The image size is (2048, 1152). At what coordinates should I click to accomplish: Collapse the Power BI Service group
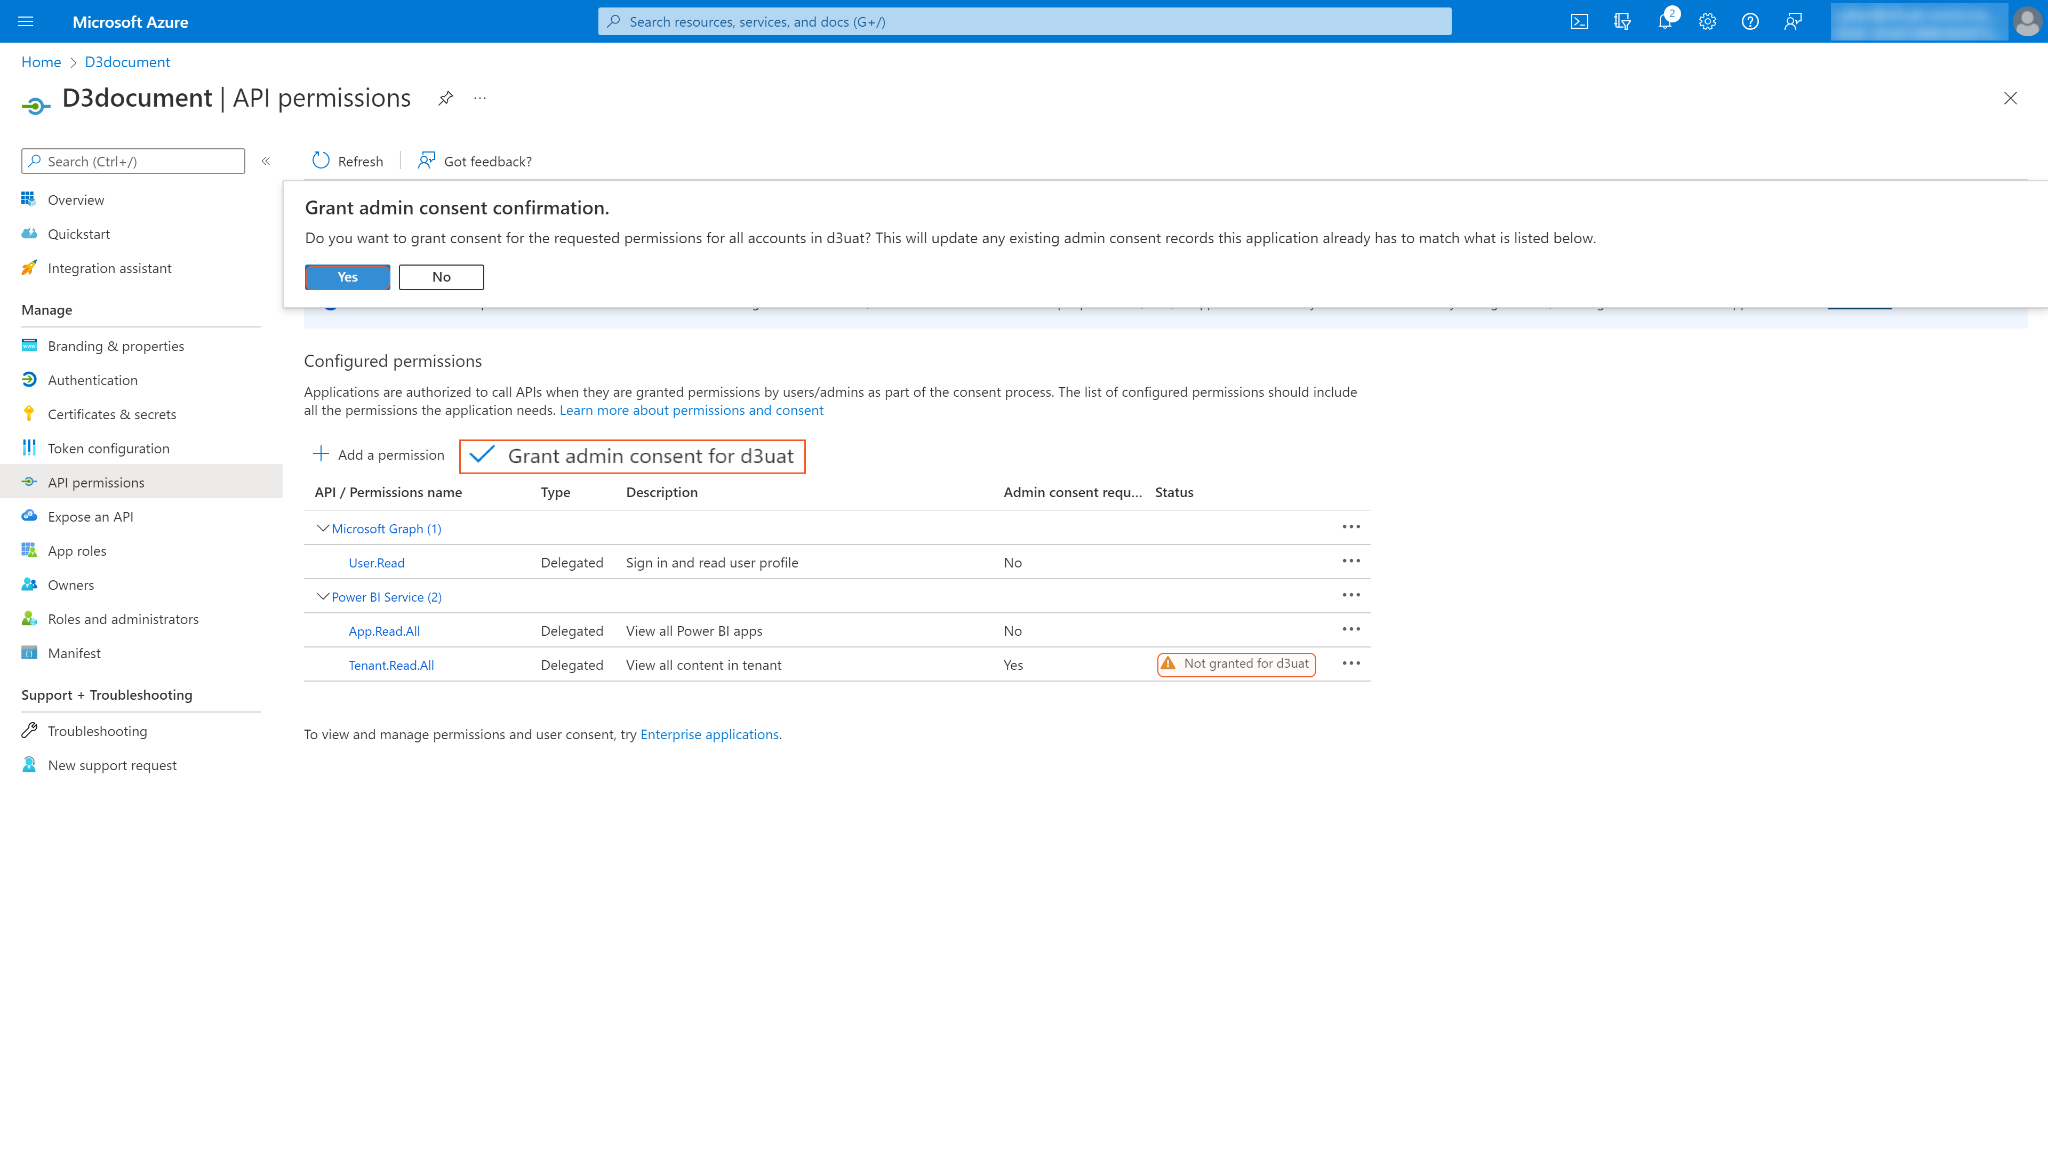322,597
